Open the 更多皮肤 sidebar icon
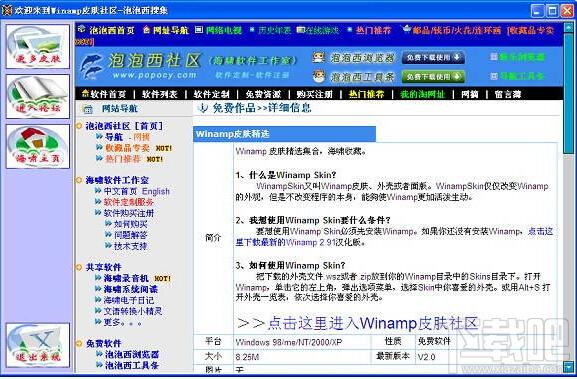 [x=38, y=46]
